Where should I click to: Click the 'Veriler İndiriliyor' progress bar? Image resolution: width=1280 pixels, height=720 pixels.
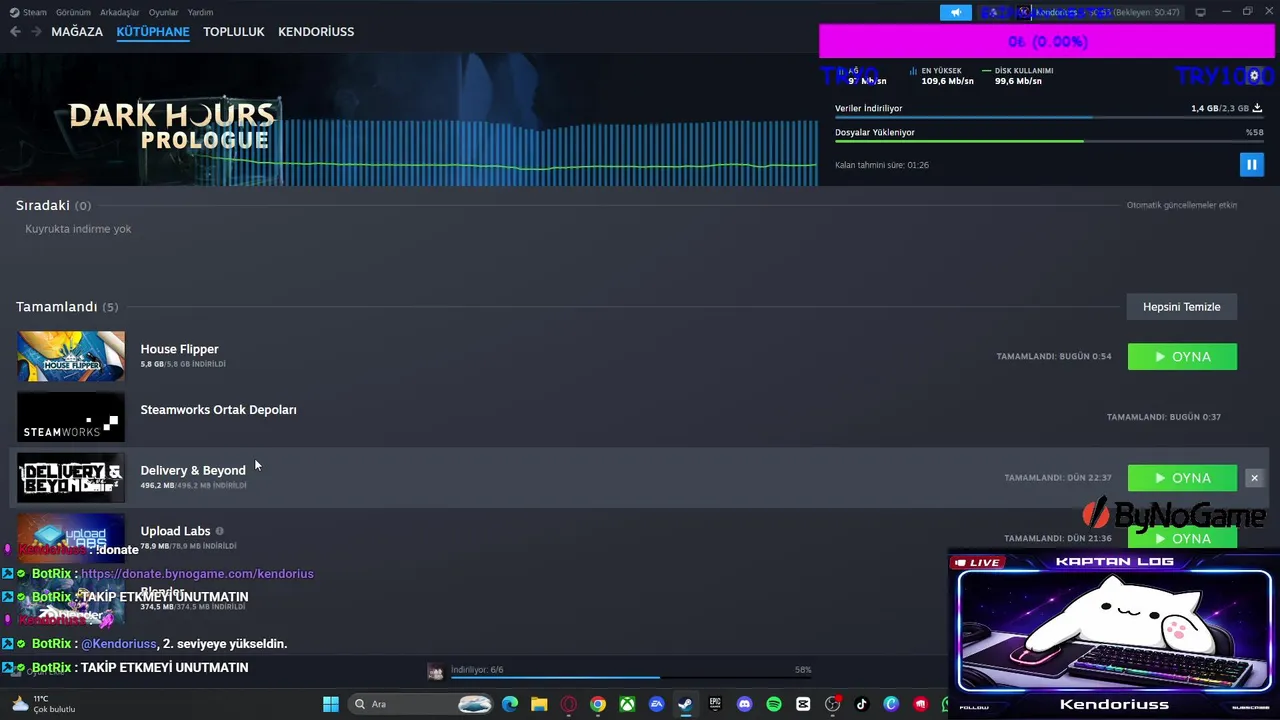[x=1048, y=118]
